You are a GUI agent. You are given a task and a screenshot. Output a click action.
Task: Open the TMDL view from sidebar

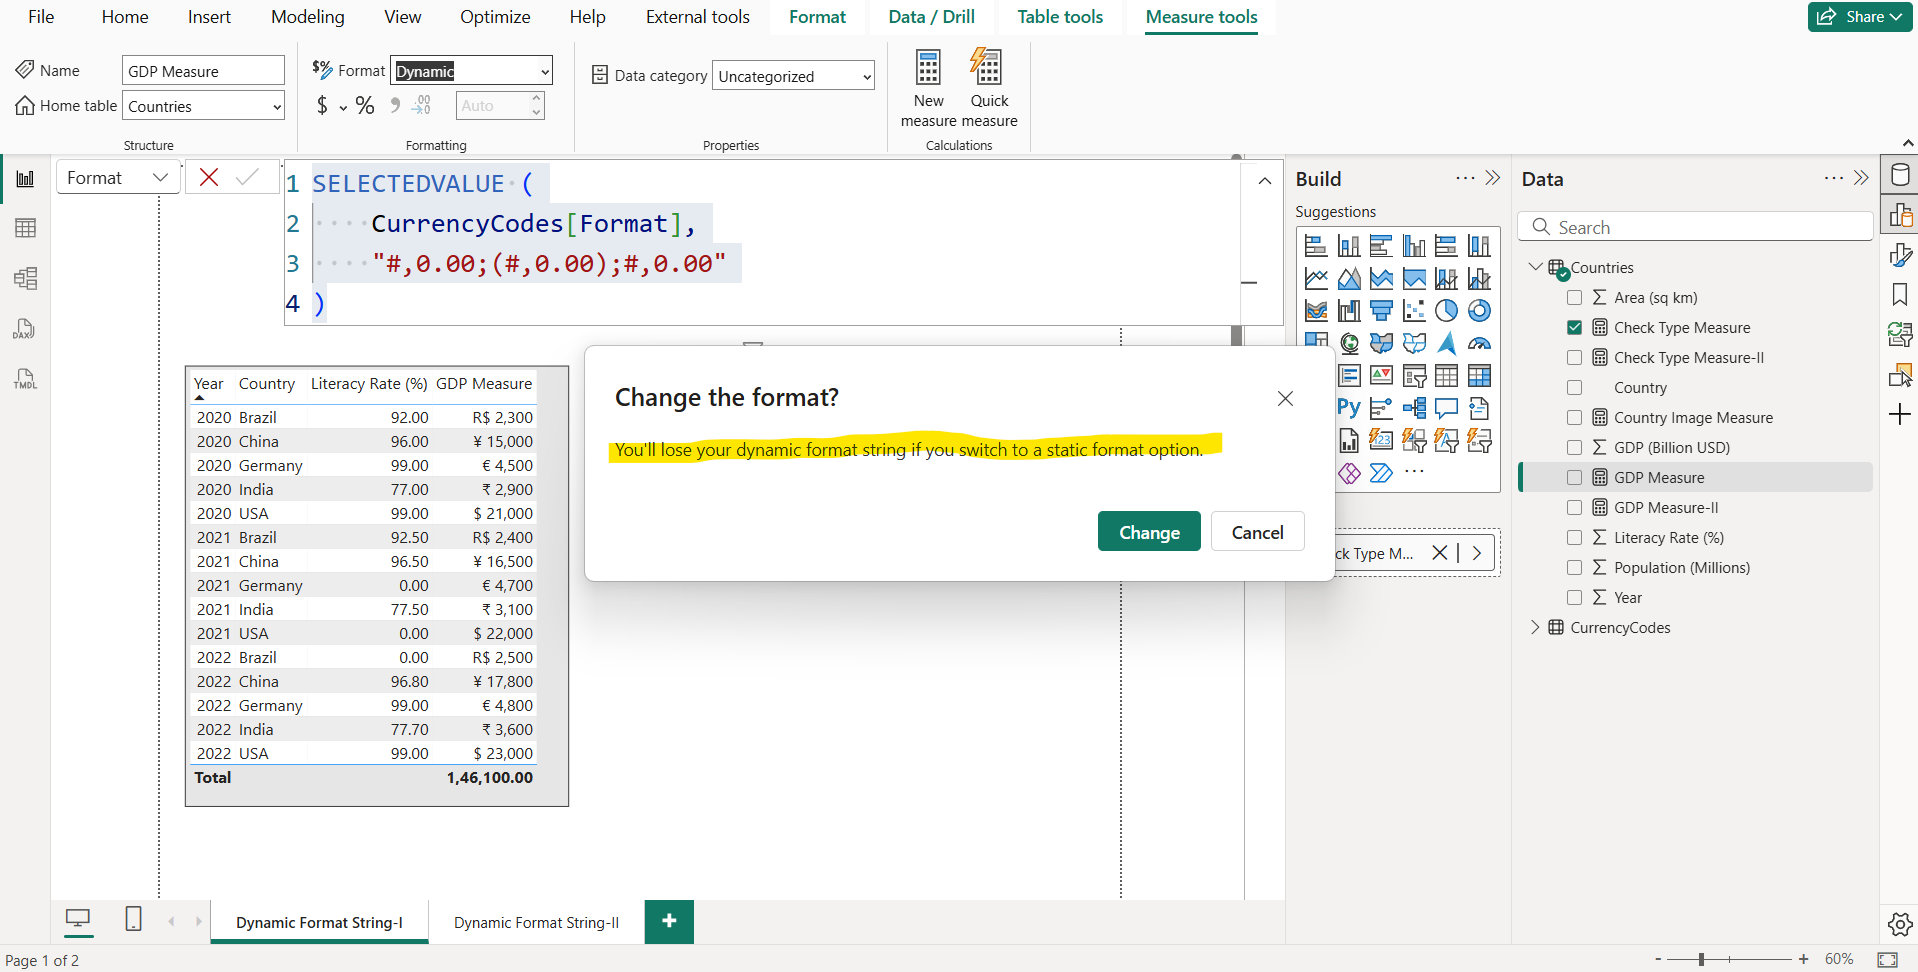click(25, 379)
